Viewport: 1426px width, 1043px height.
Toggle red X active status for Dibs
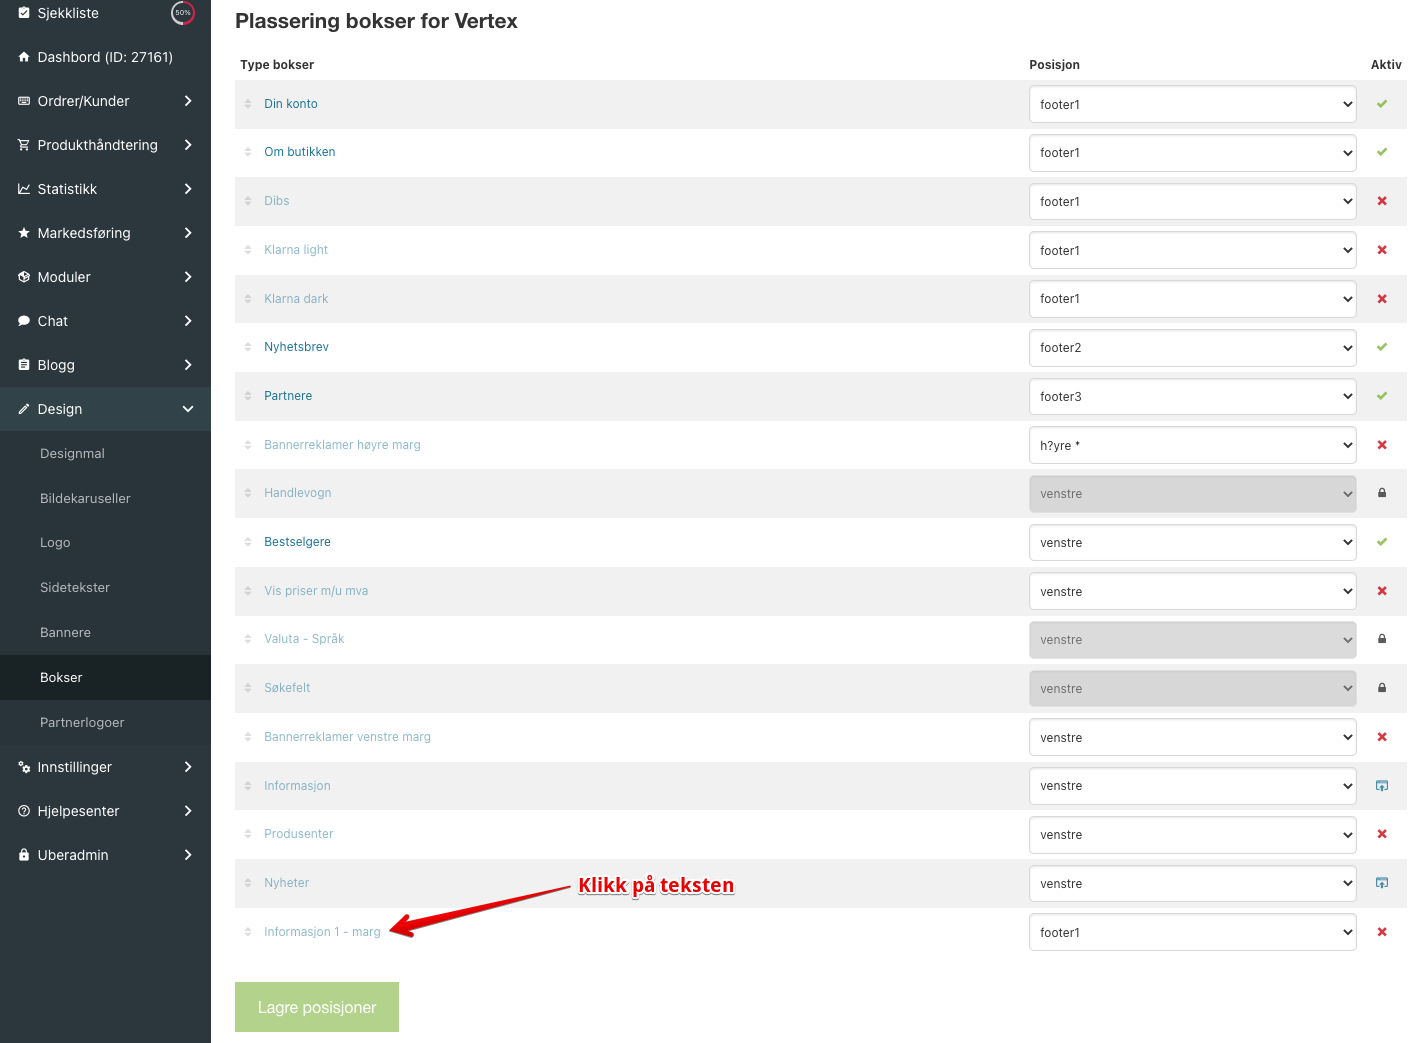point(1382,201)
